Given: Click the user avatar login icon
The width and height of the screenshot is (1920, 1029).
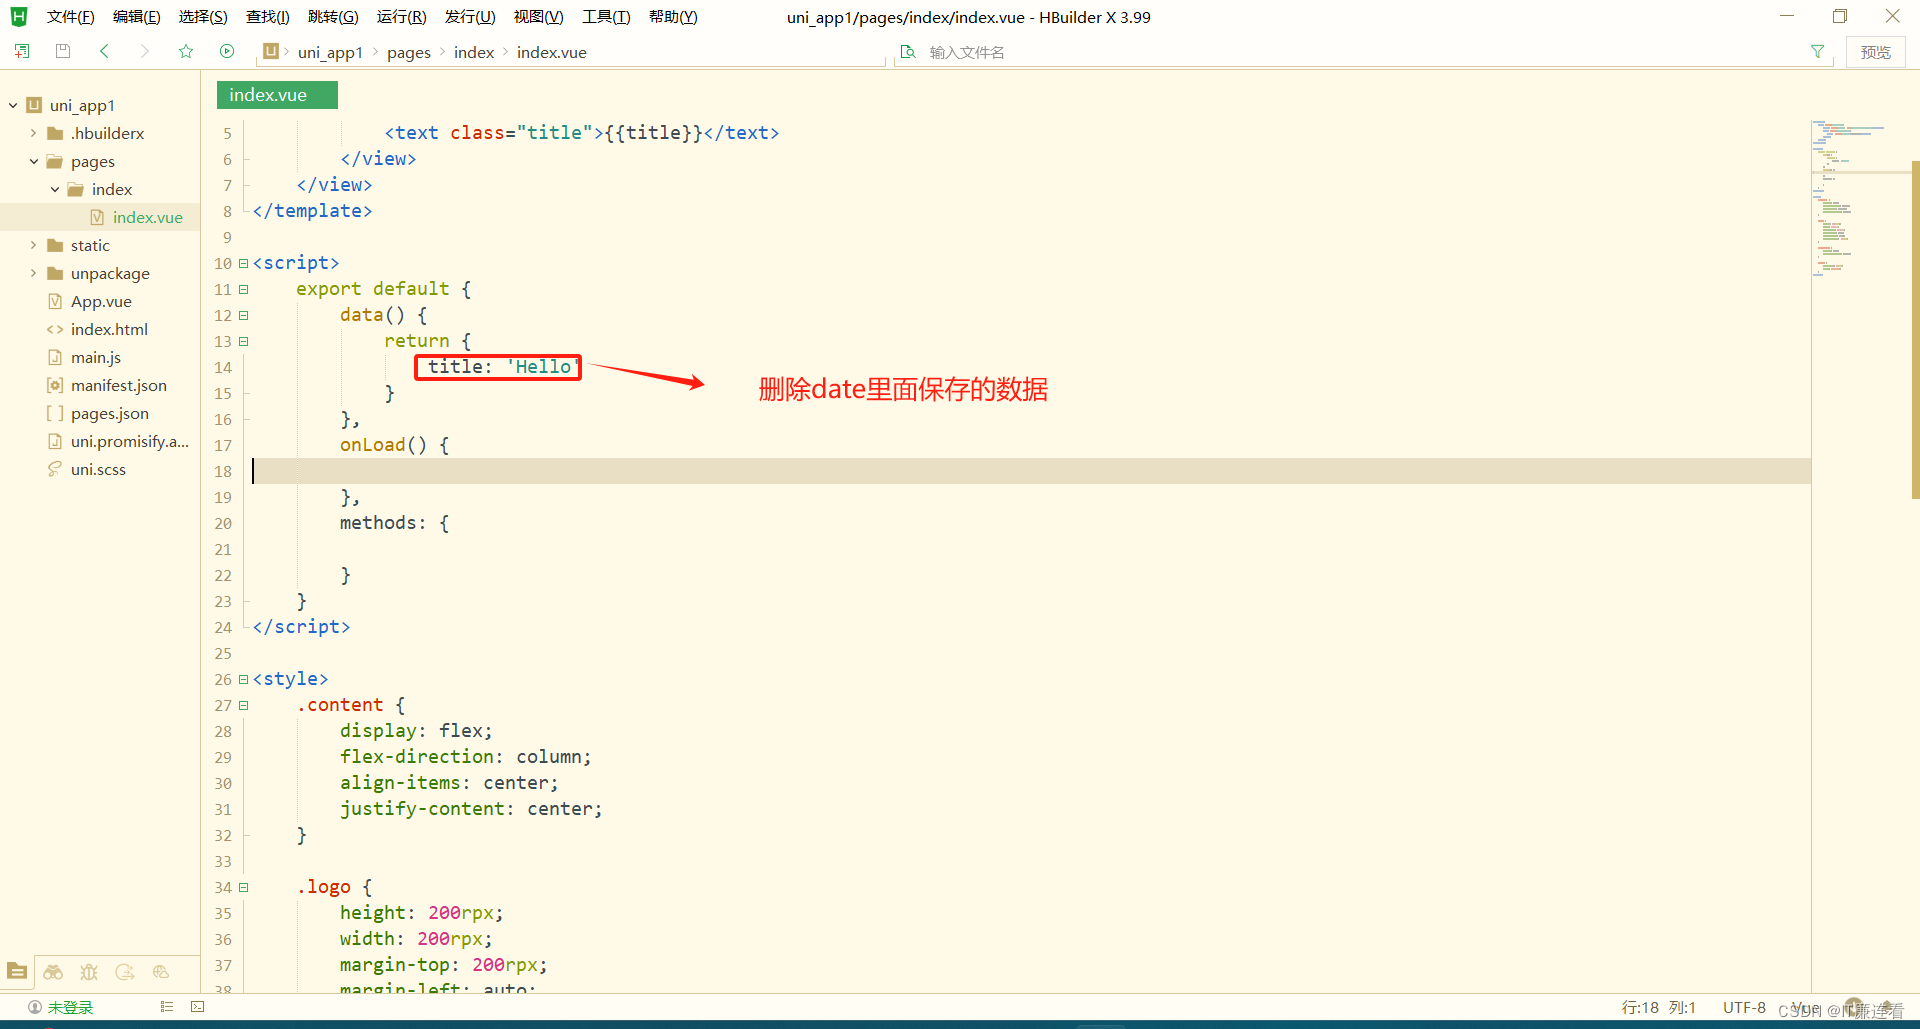Looking at the screenshot, I should tap(35, 1007).
